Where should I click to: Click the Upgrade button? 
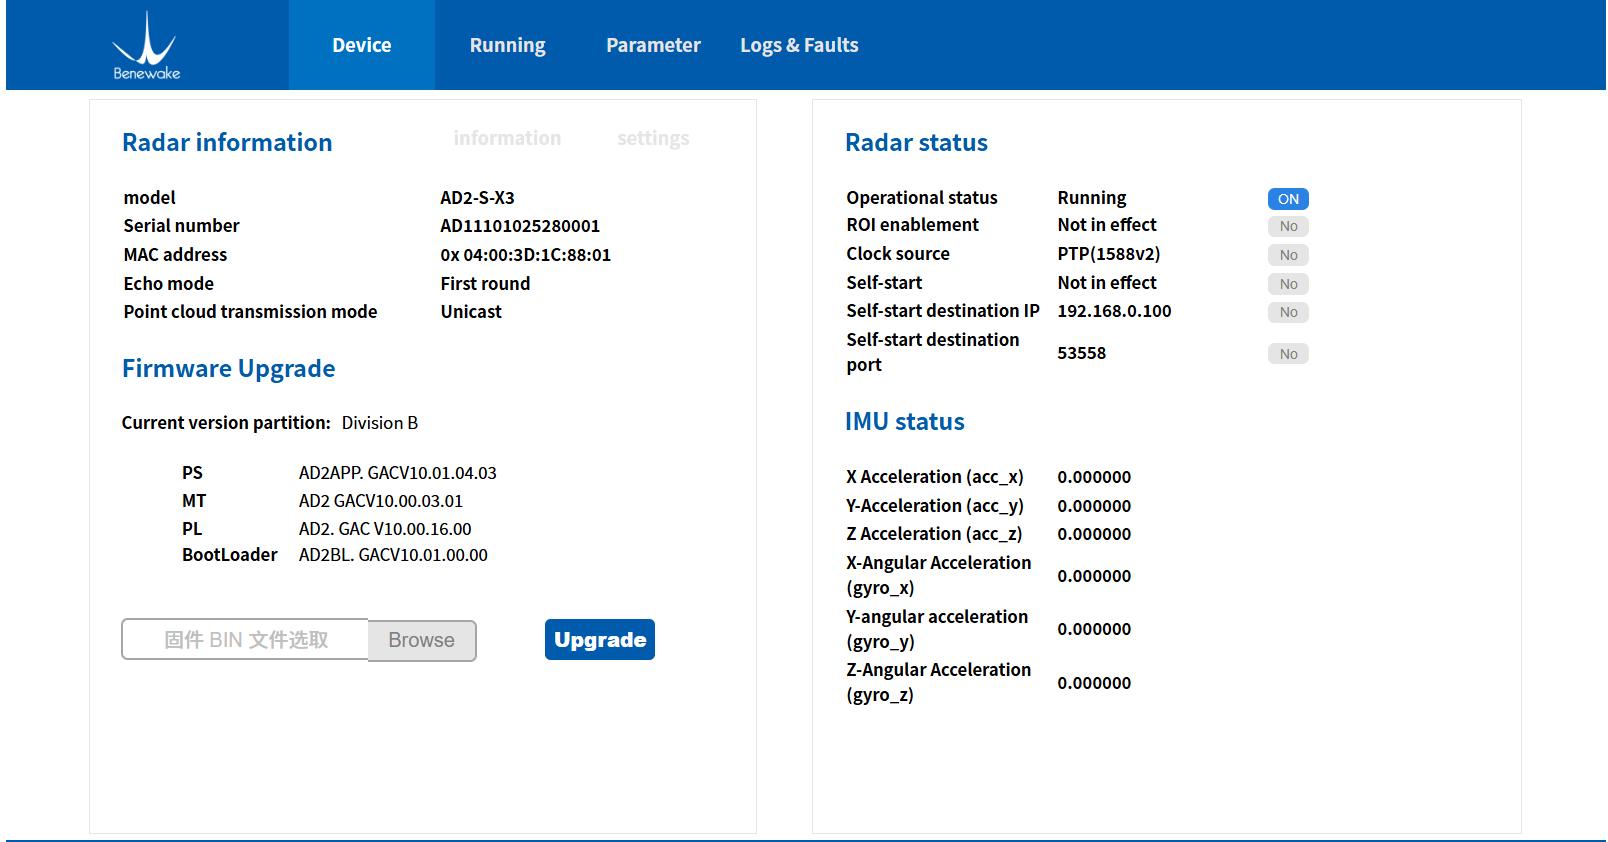click(600, 640)
